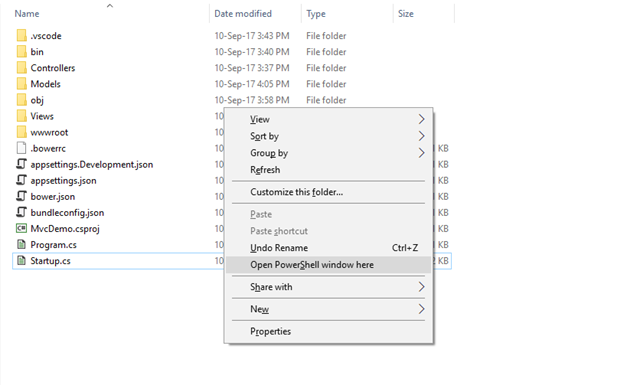Select the Program.cs file icon
This screenshot has height=385, width=624.
[x=21, y=244]
